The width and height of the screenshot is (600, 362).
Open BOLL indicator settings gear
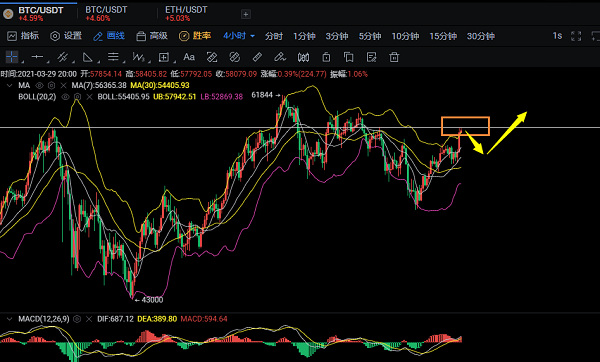77,97
